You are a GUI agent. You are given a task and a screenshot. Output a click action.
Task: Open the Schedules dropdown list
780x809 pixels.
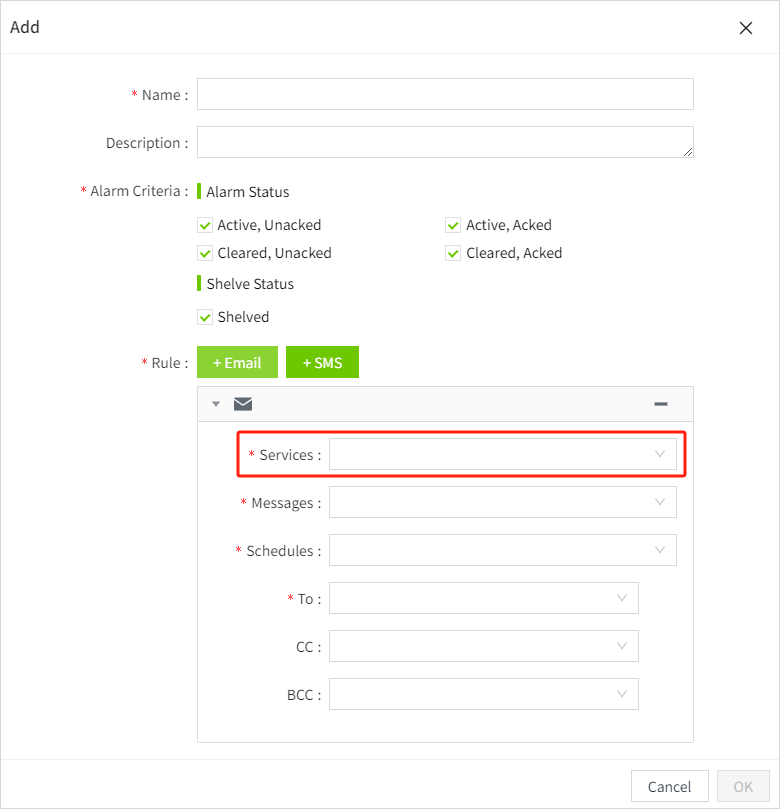coord(502,550)
